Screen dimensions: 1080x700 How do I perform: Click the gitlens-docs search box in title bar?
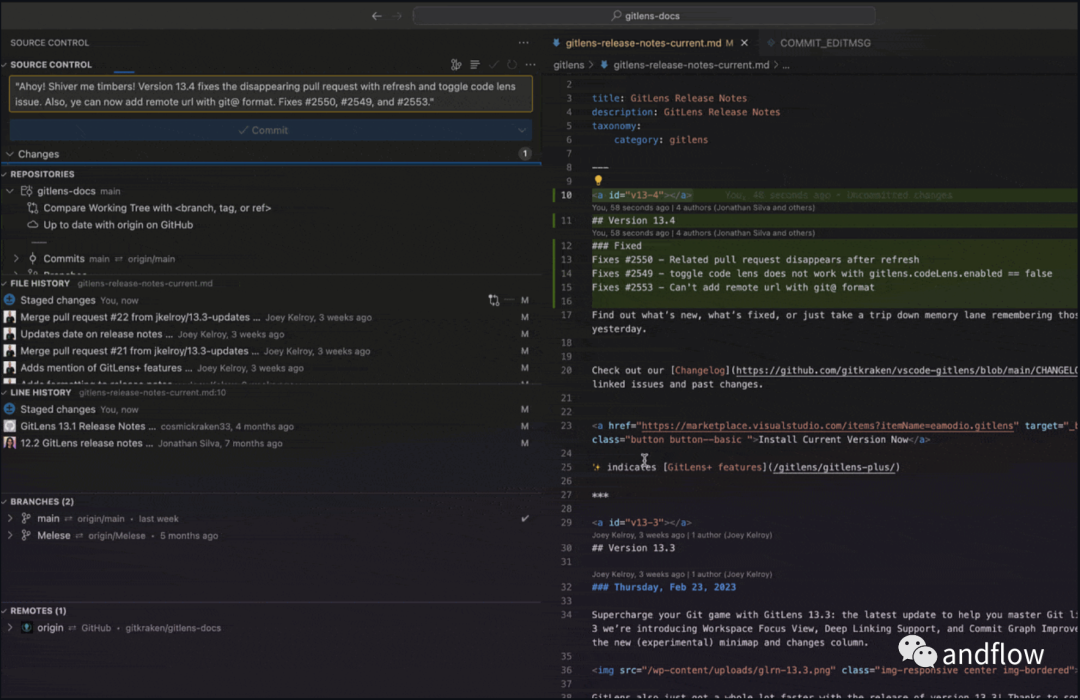pos(644,16)
